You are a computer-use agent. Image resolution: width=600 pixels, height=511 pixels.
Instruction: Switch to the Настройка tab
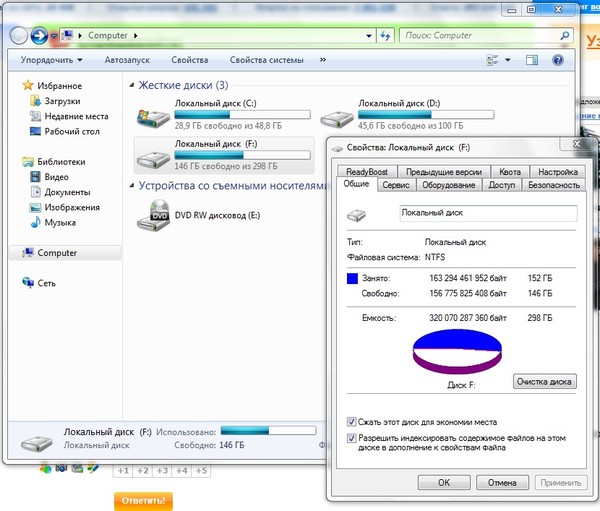click(x=558, y=171)
